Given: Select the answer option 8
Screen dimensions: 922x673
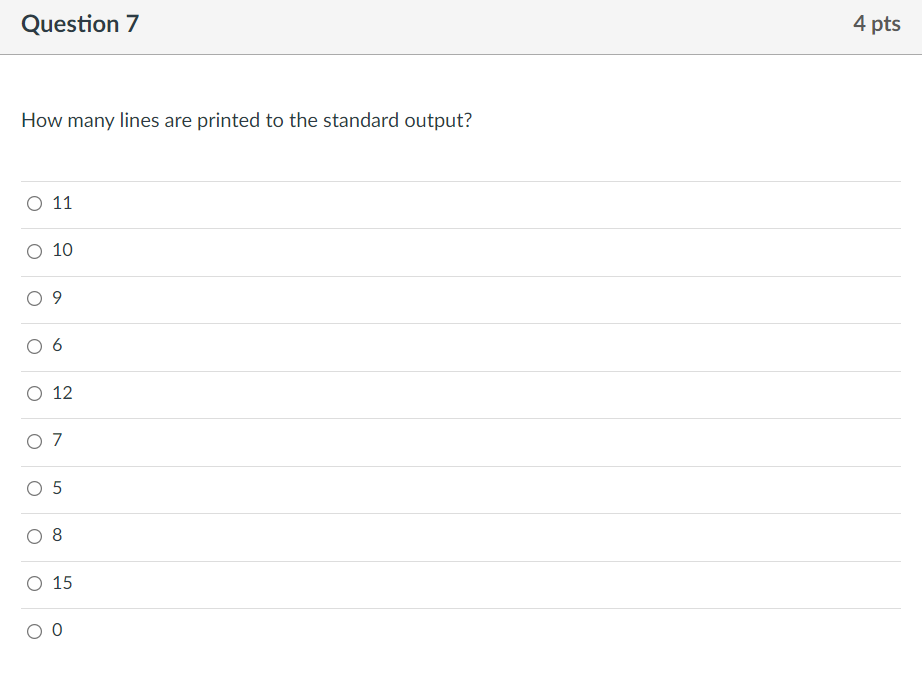Looking at the screenshot, I should click(34, 536).
